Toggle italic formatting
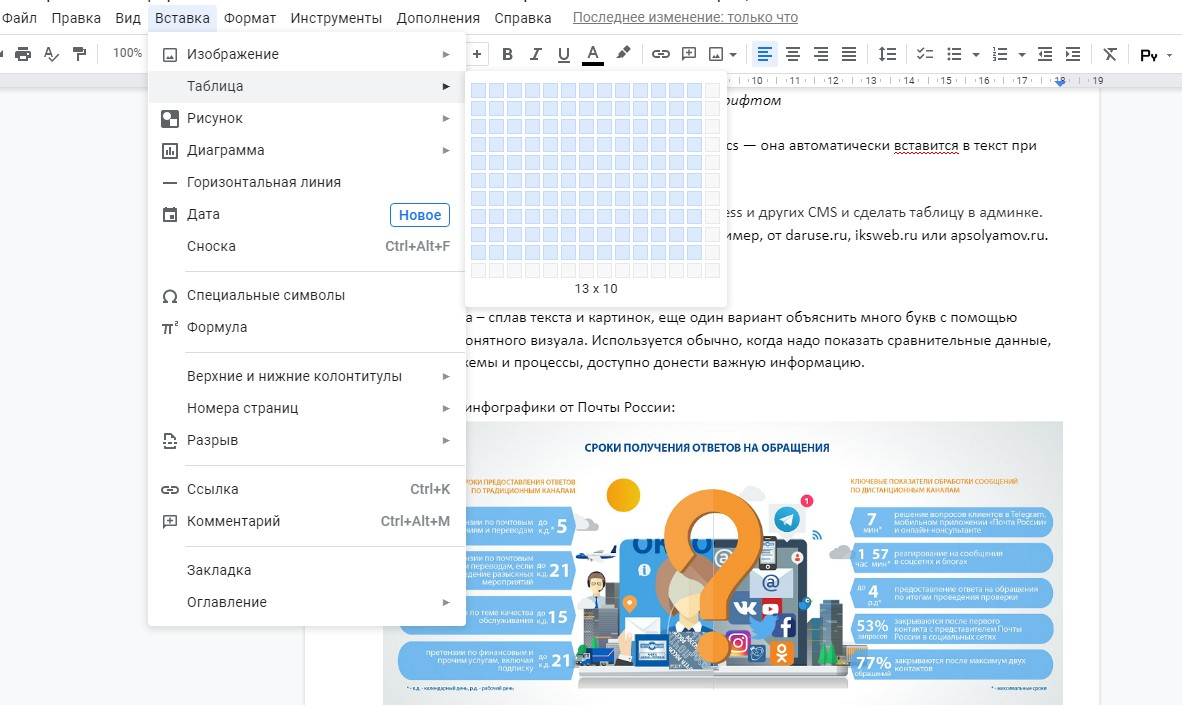The width and height of the screenshot is (1182, 705). (535, 54)
